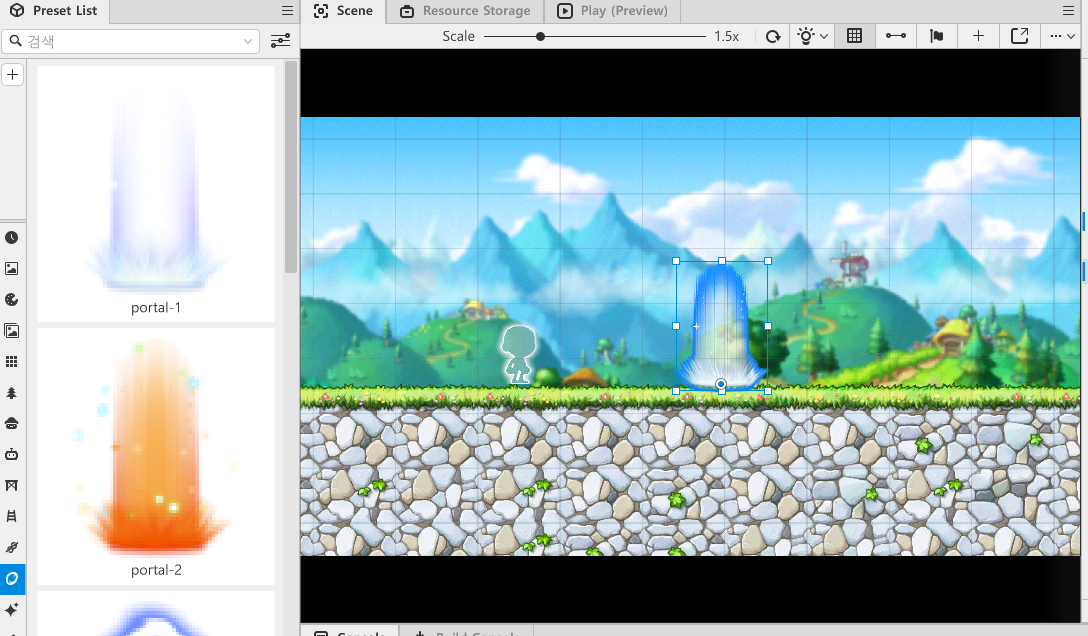
Task: Add a new preset with plus button
Action: click(12, 75)
